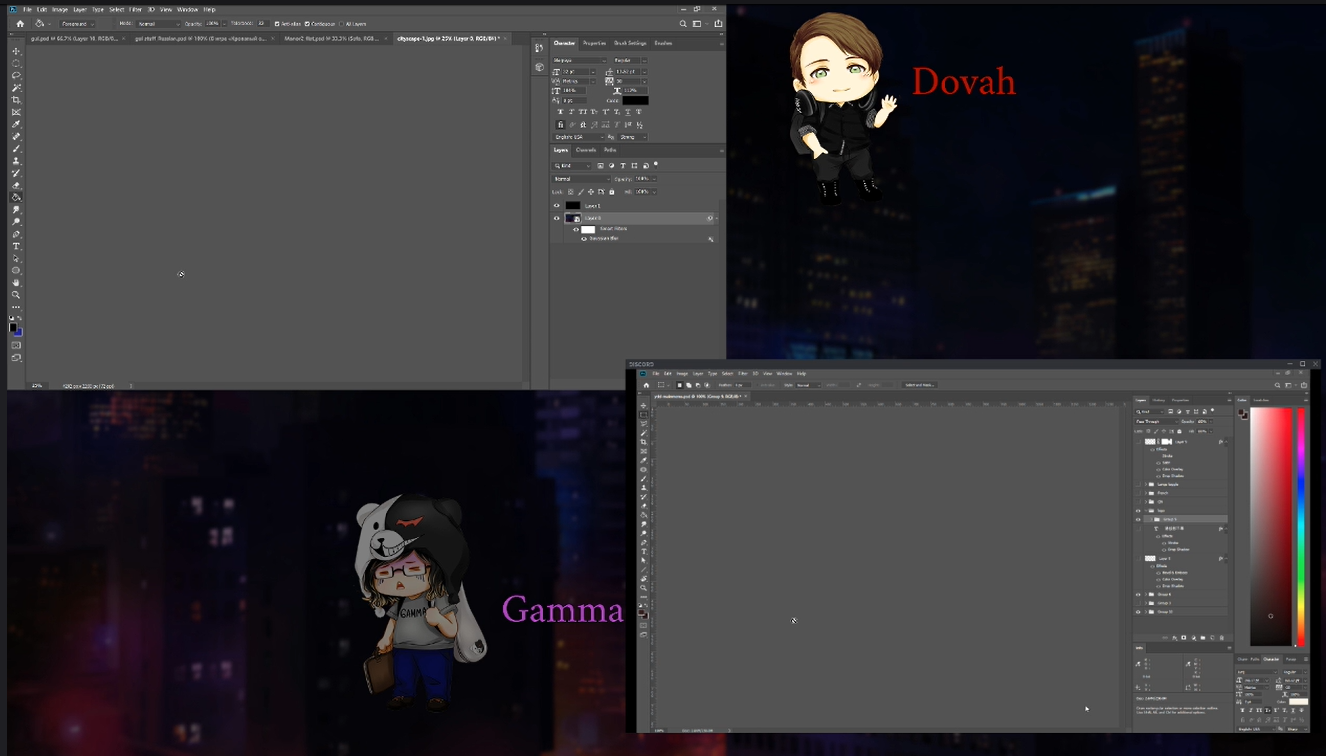Image resolution: width=1326 pixels, height=756 pixels.
Task: Open the blend mode dropdown in top Layers panel
Action: click(581, 179)
